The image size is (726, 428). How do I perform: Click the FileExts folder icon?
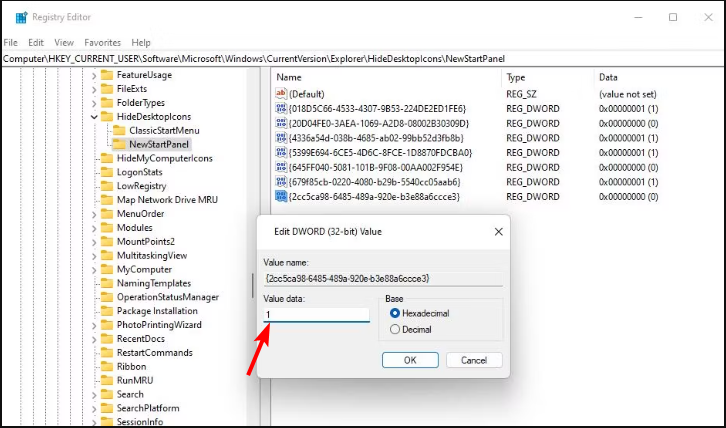107,88
